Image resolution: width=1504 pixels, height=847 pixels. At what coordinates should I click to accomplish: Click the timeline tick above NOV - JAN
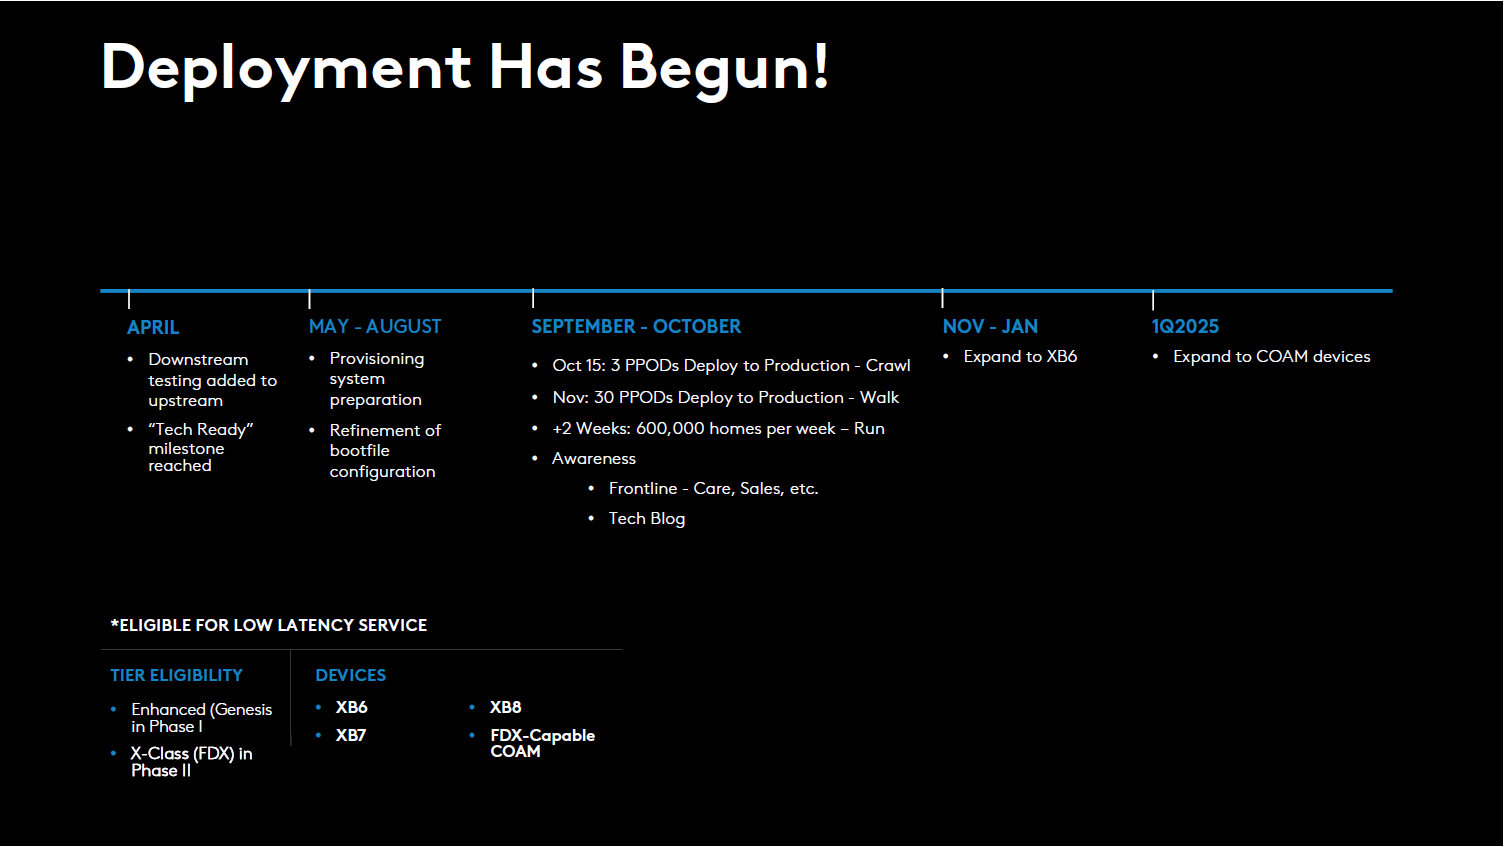942,298
